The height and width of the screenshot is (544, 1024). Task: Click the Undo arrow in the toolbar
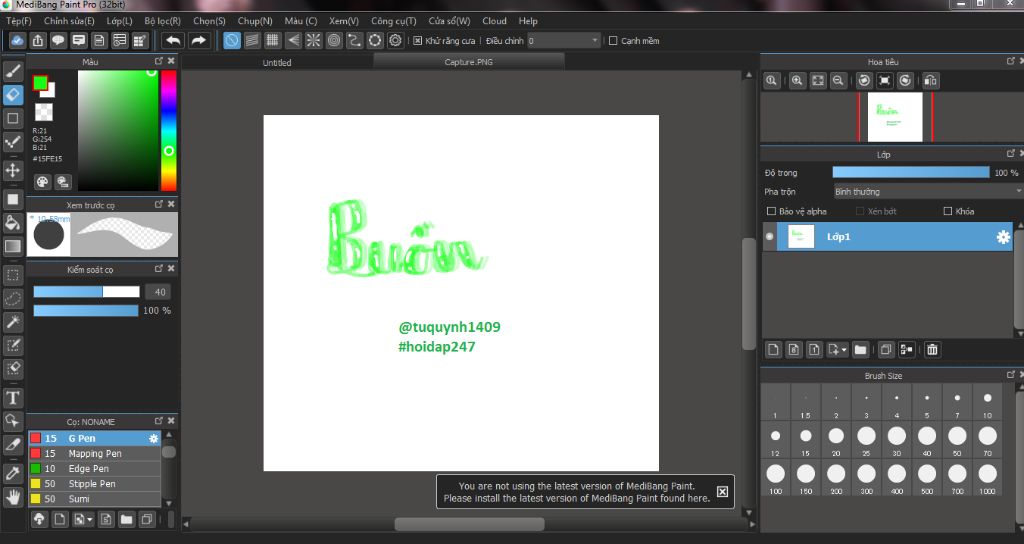coord(173,40)
